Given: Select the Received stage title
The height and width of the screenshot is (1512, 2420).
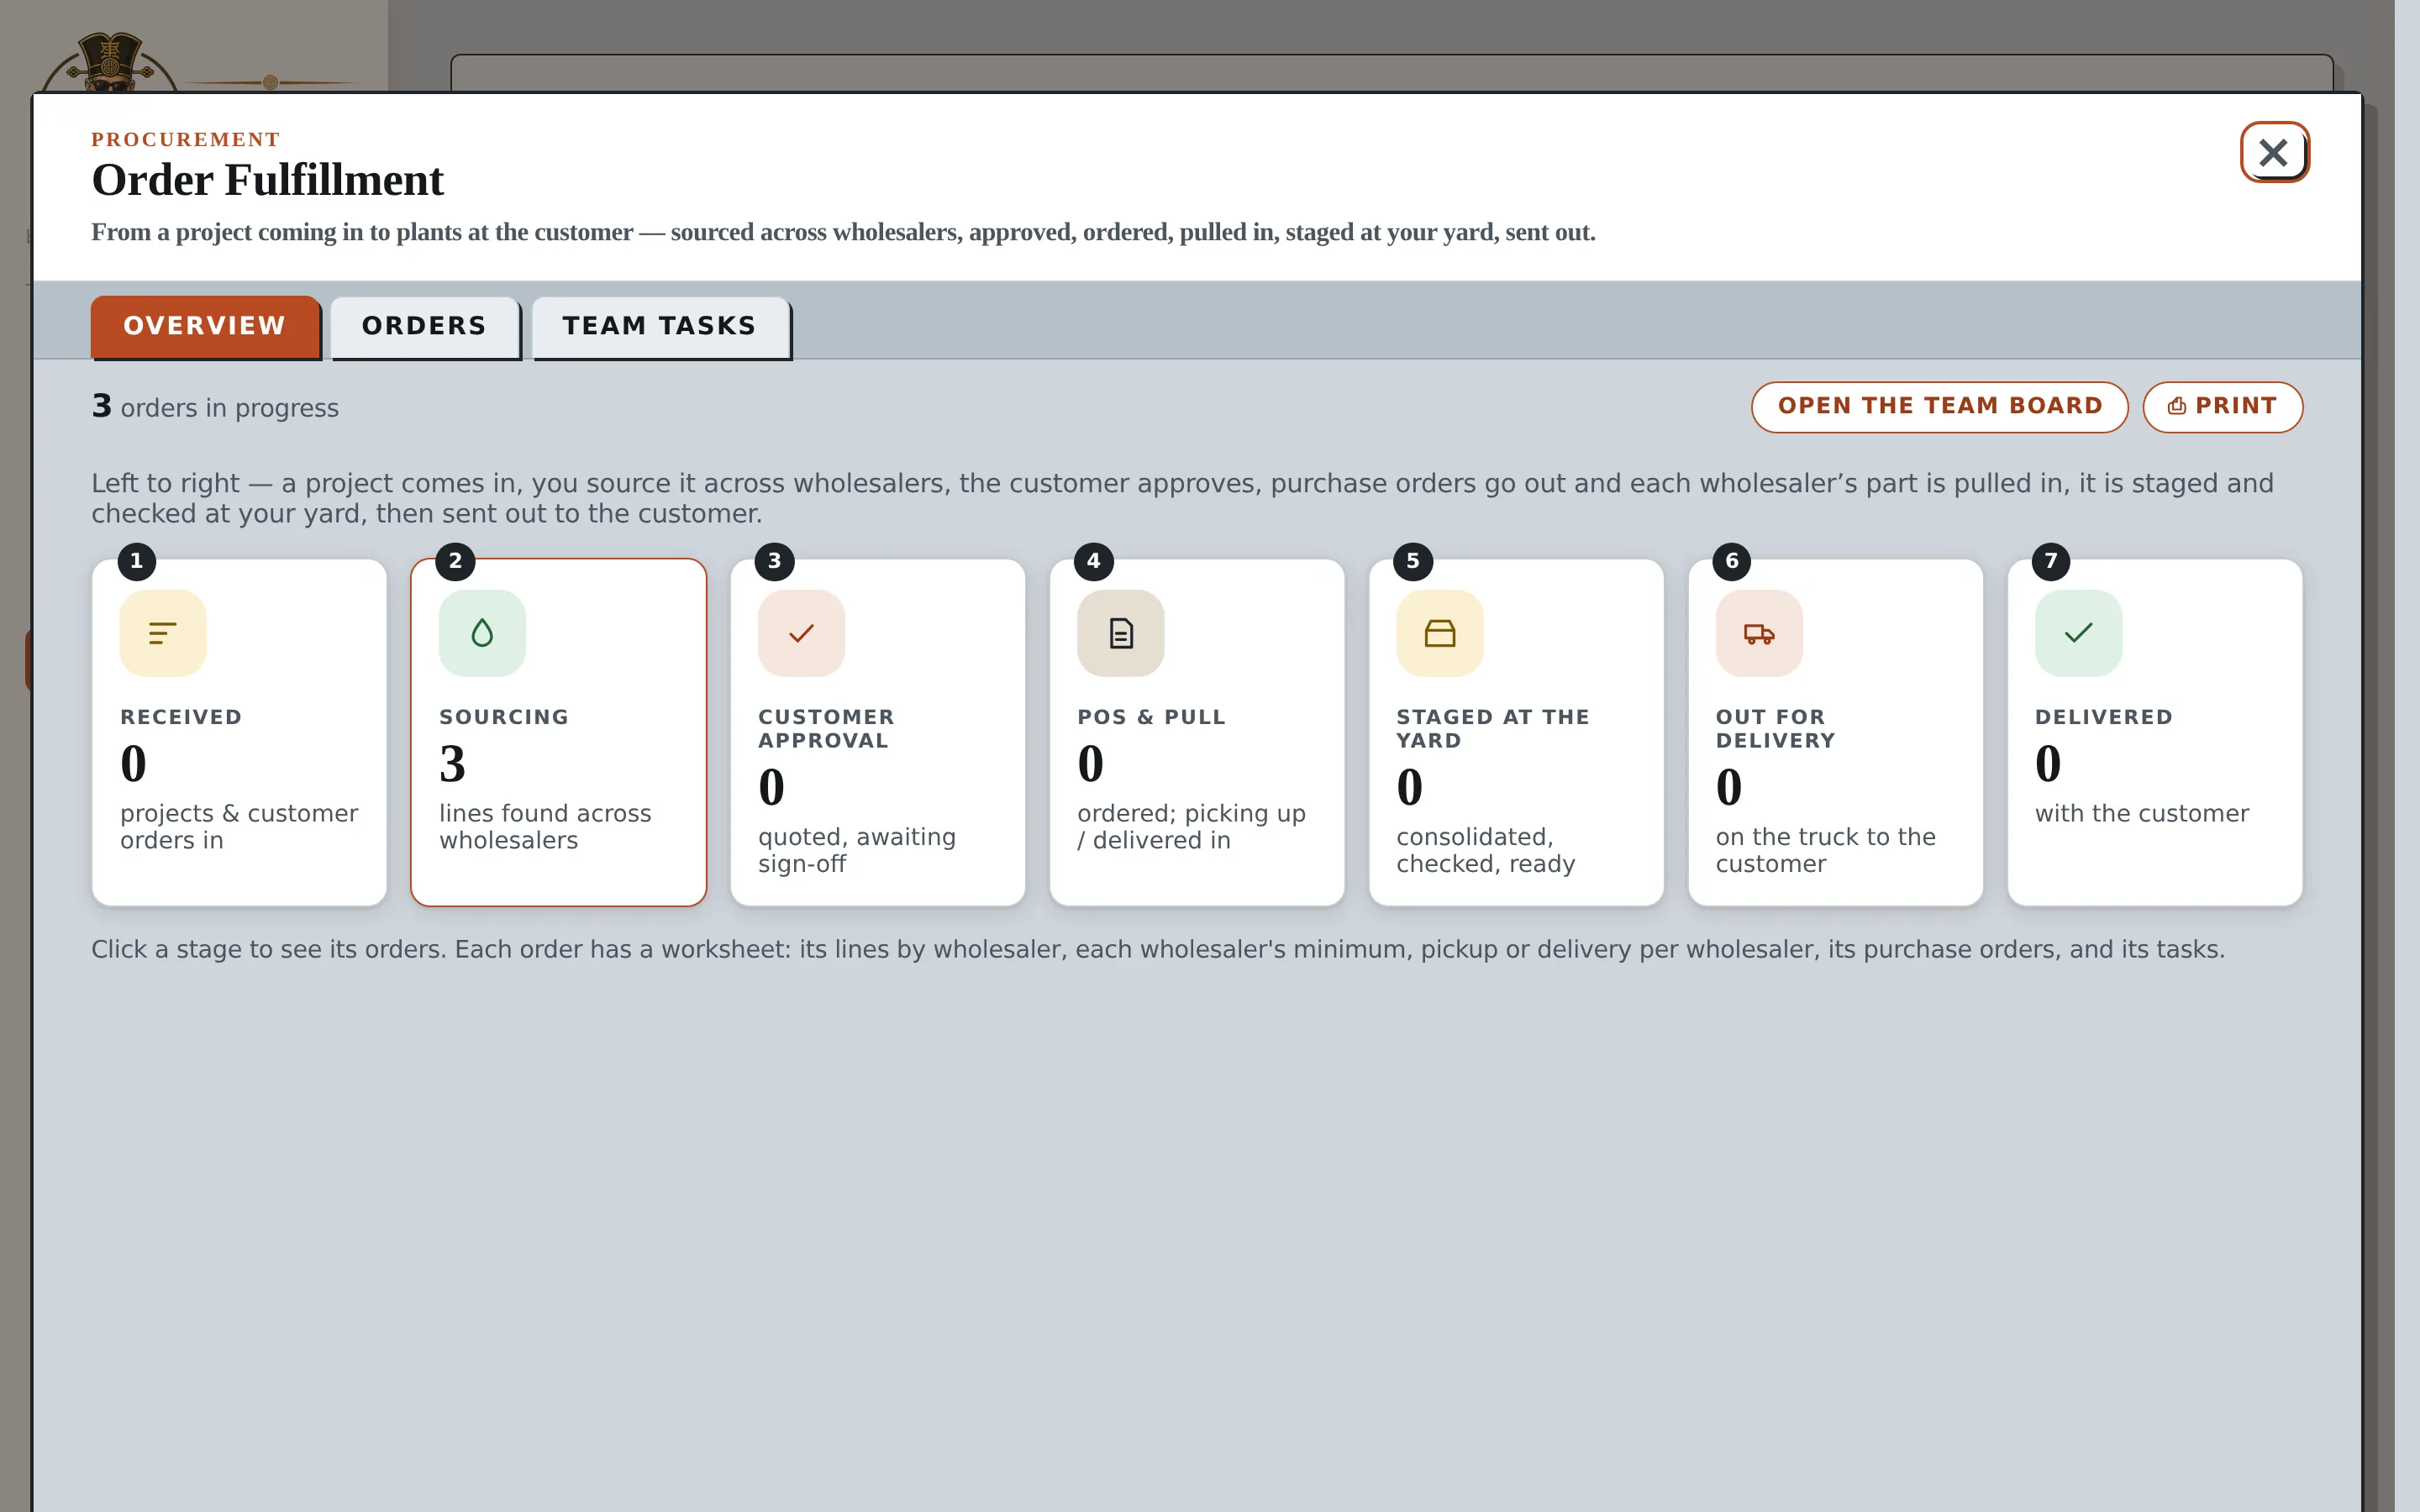Looking at the screenshot, I should [181, 717].
